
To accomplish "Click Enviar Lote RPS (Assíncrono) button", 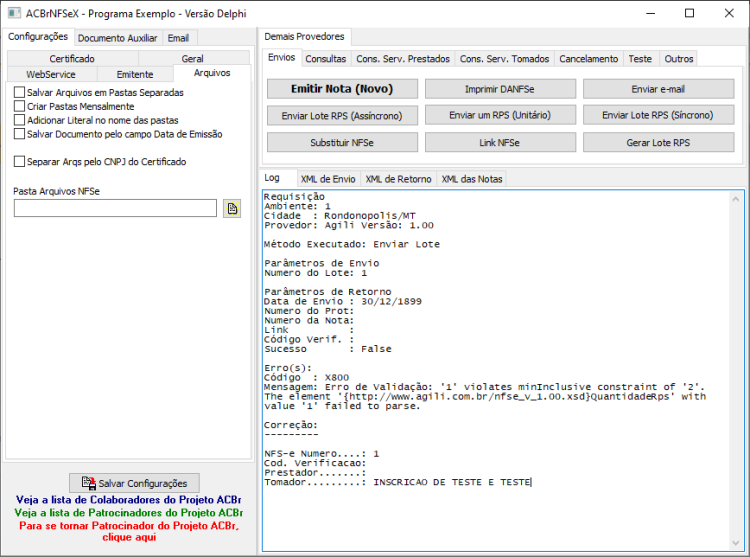I will (x=342, y=116).
